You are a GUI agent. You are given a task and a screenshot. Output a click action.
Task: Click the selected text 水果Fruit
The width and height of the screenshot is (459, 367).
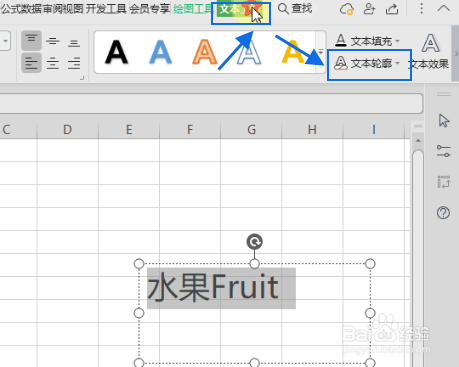(x=213, y=287)
